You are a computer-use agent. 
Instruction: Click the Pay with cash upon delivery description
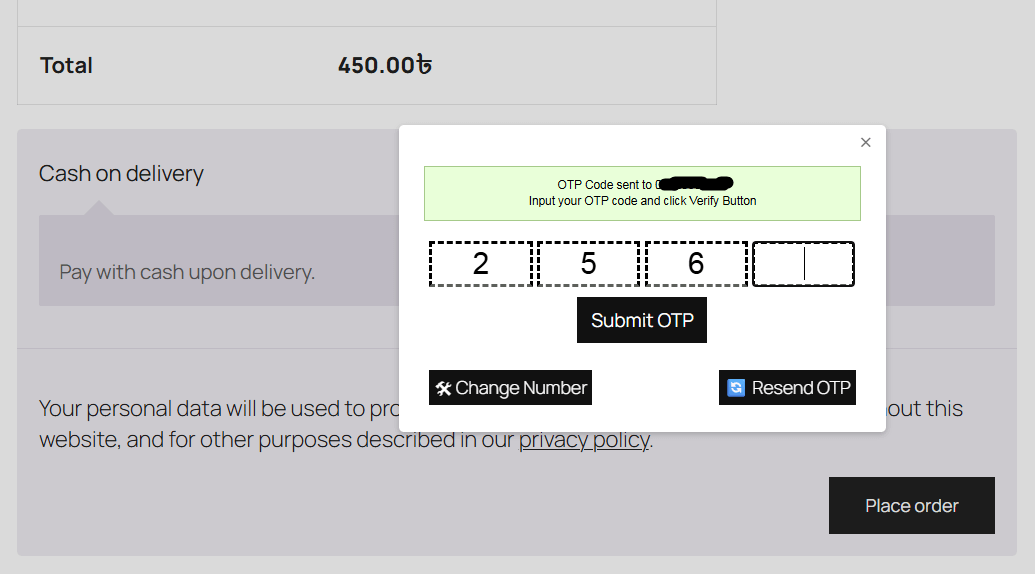click(x=187, y=271)
